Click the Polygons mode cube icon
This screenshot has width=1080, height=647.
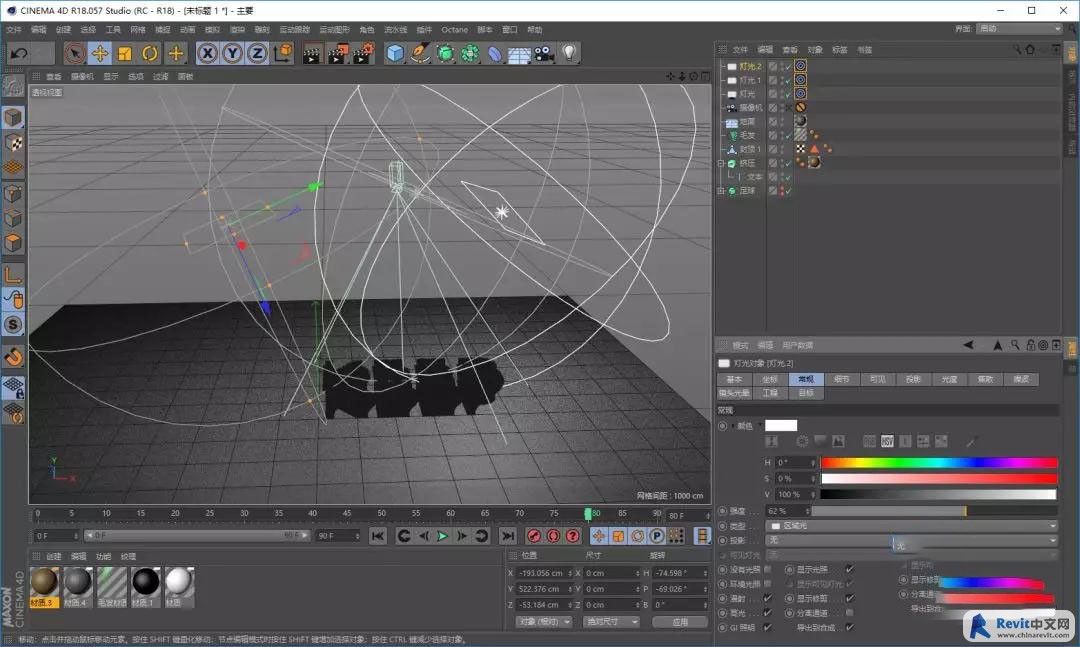[x=13, y=243]
